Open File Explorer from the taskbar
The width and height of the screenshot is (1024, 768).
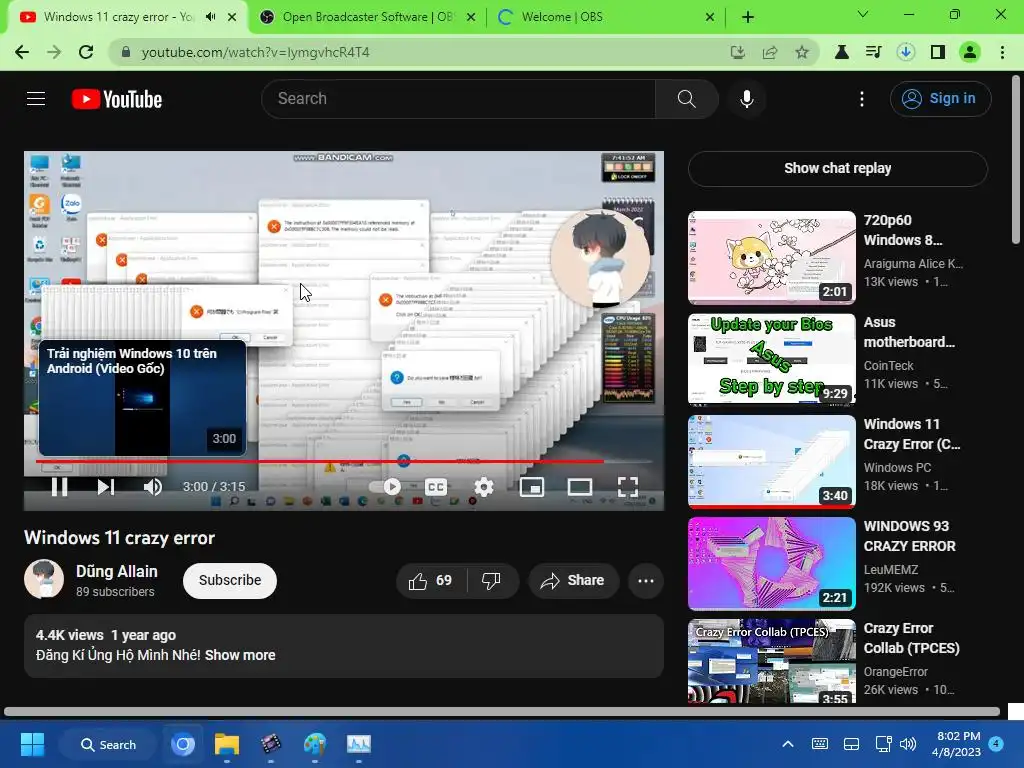[x=227, y=744]
